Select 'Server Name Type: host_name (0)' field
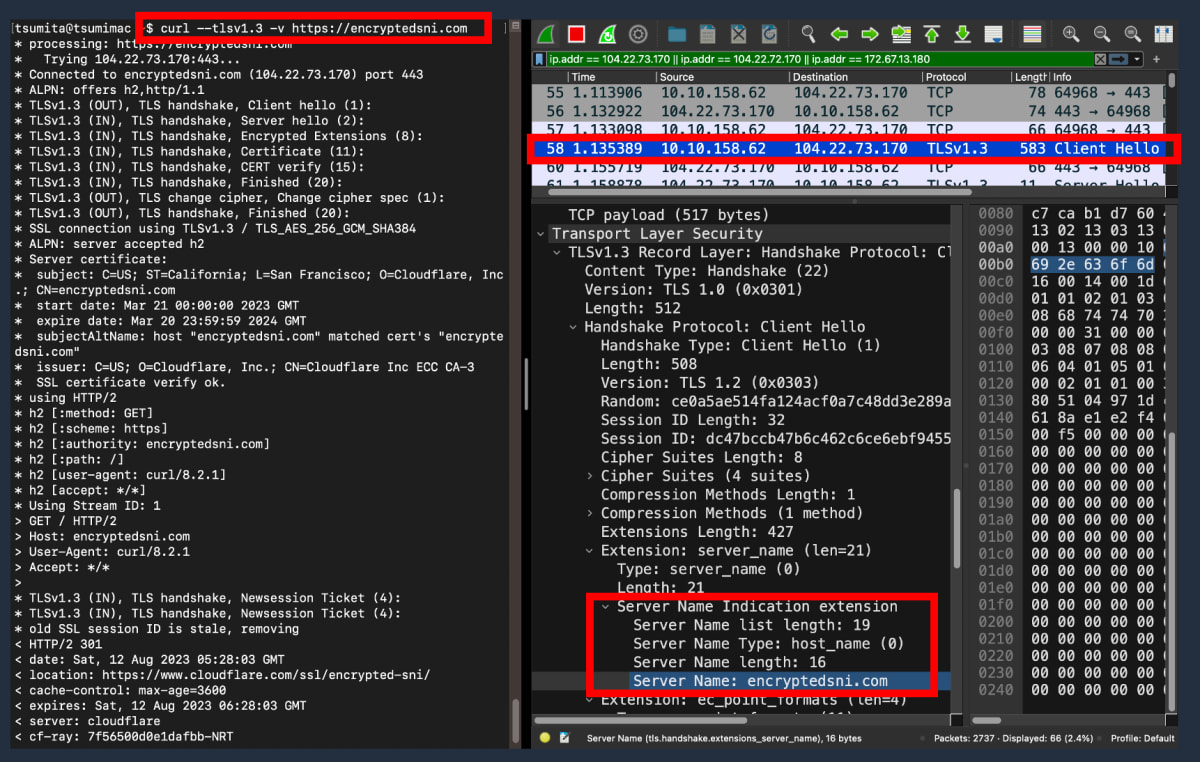This screenshot has height=762, width=1200. [768, 644]
